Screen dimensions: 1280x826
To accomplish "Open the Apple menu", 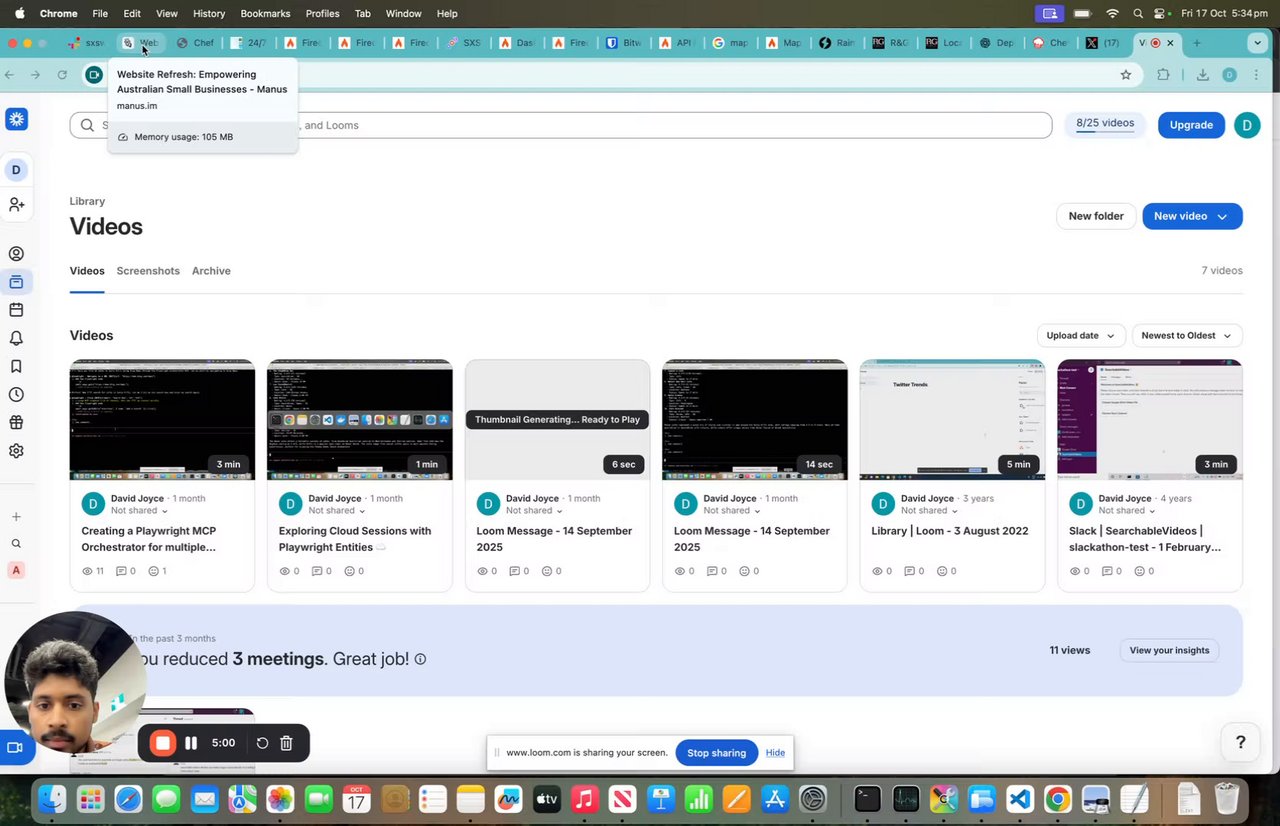I will coord(19,13).
